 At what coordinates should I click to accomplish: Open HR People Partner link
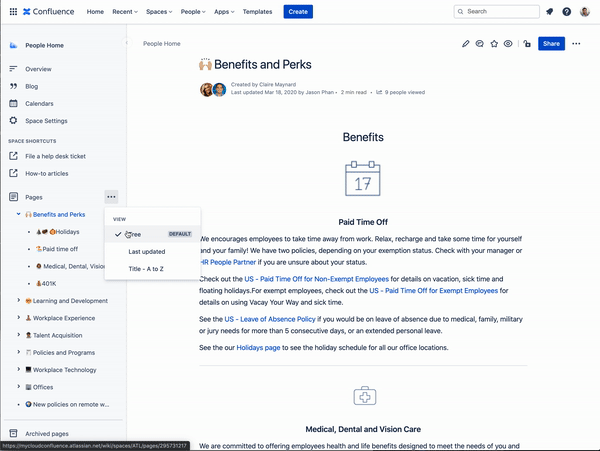pos(228,262)
